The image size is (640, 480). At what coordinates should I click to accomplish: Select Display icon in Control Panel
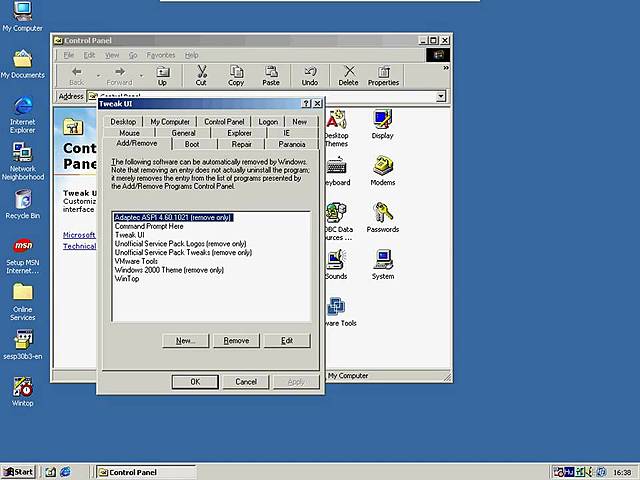[382, 124]
